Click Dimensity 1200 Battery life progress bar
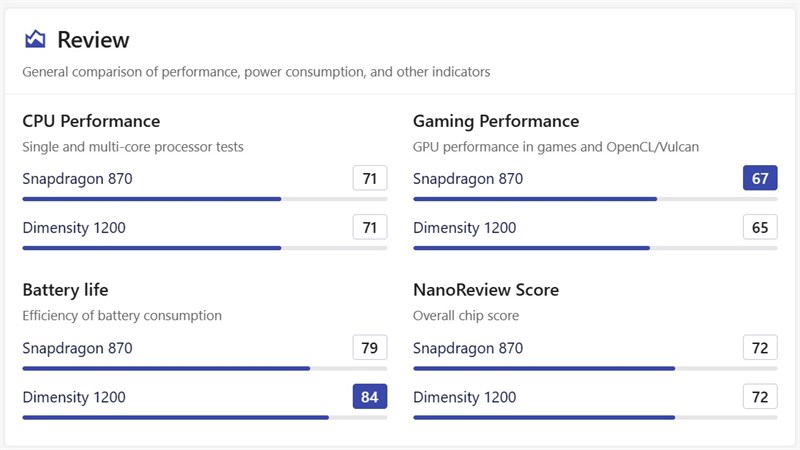This screenshot has width=800, height=450. (204, 417)
